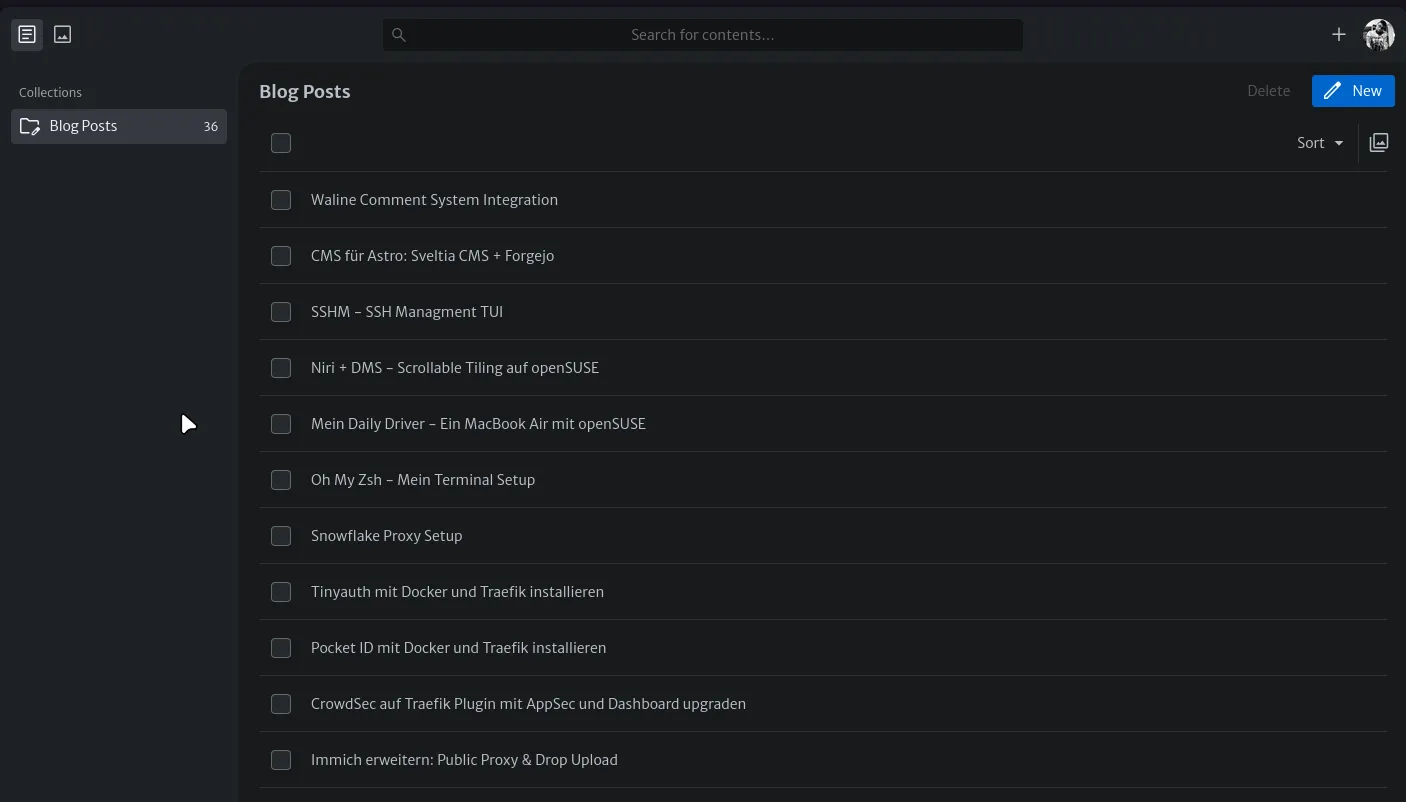Click the pencil icon on New button
The height and width of the screenshot is (802, 1406).
pos(1332,91)
